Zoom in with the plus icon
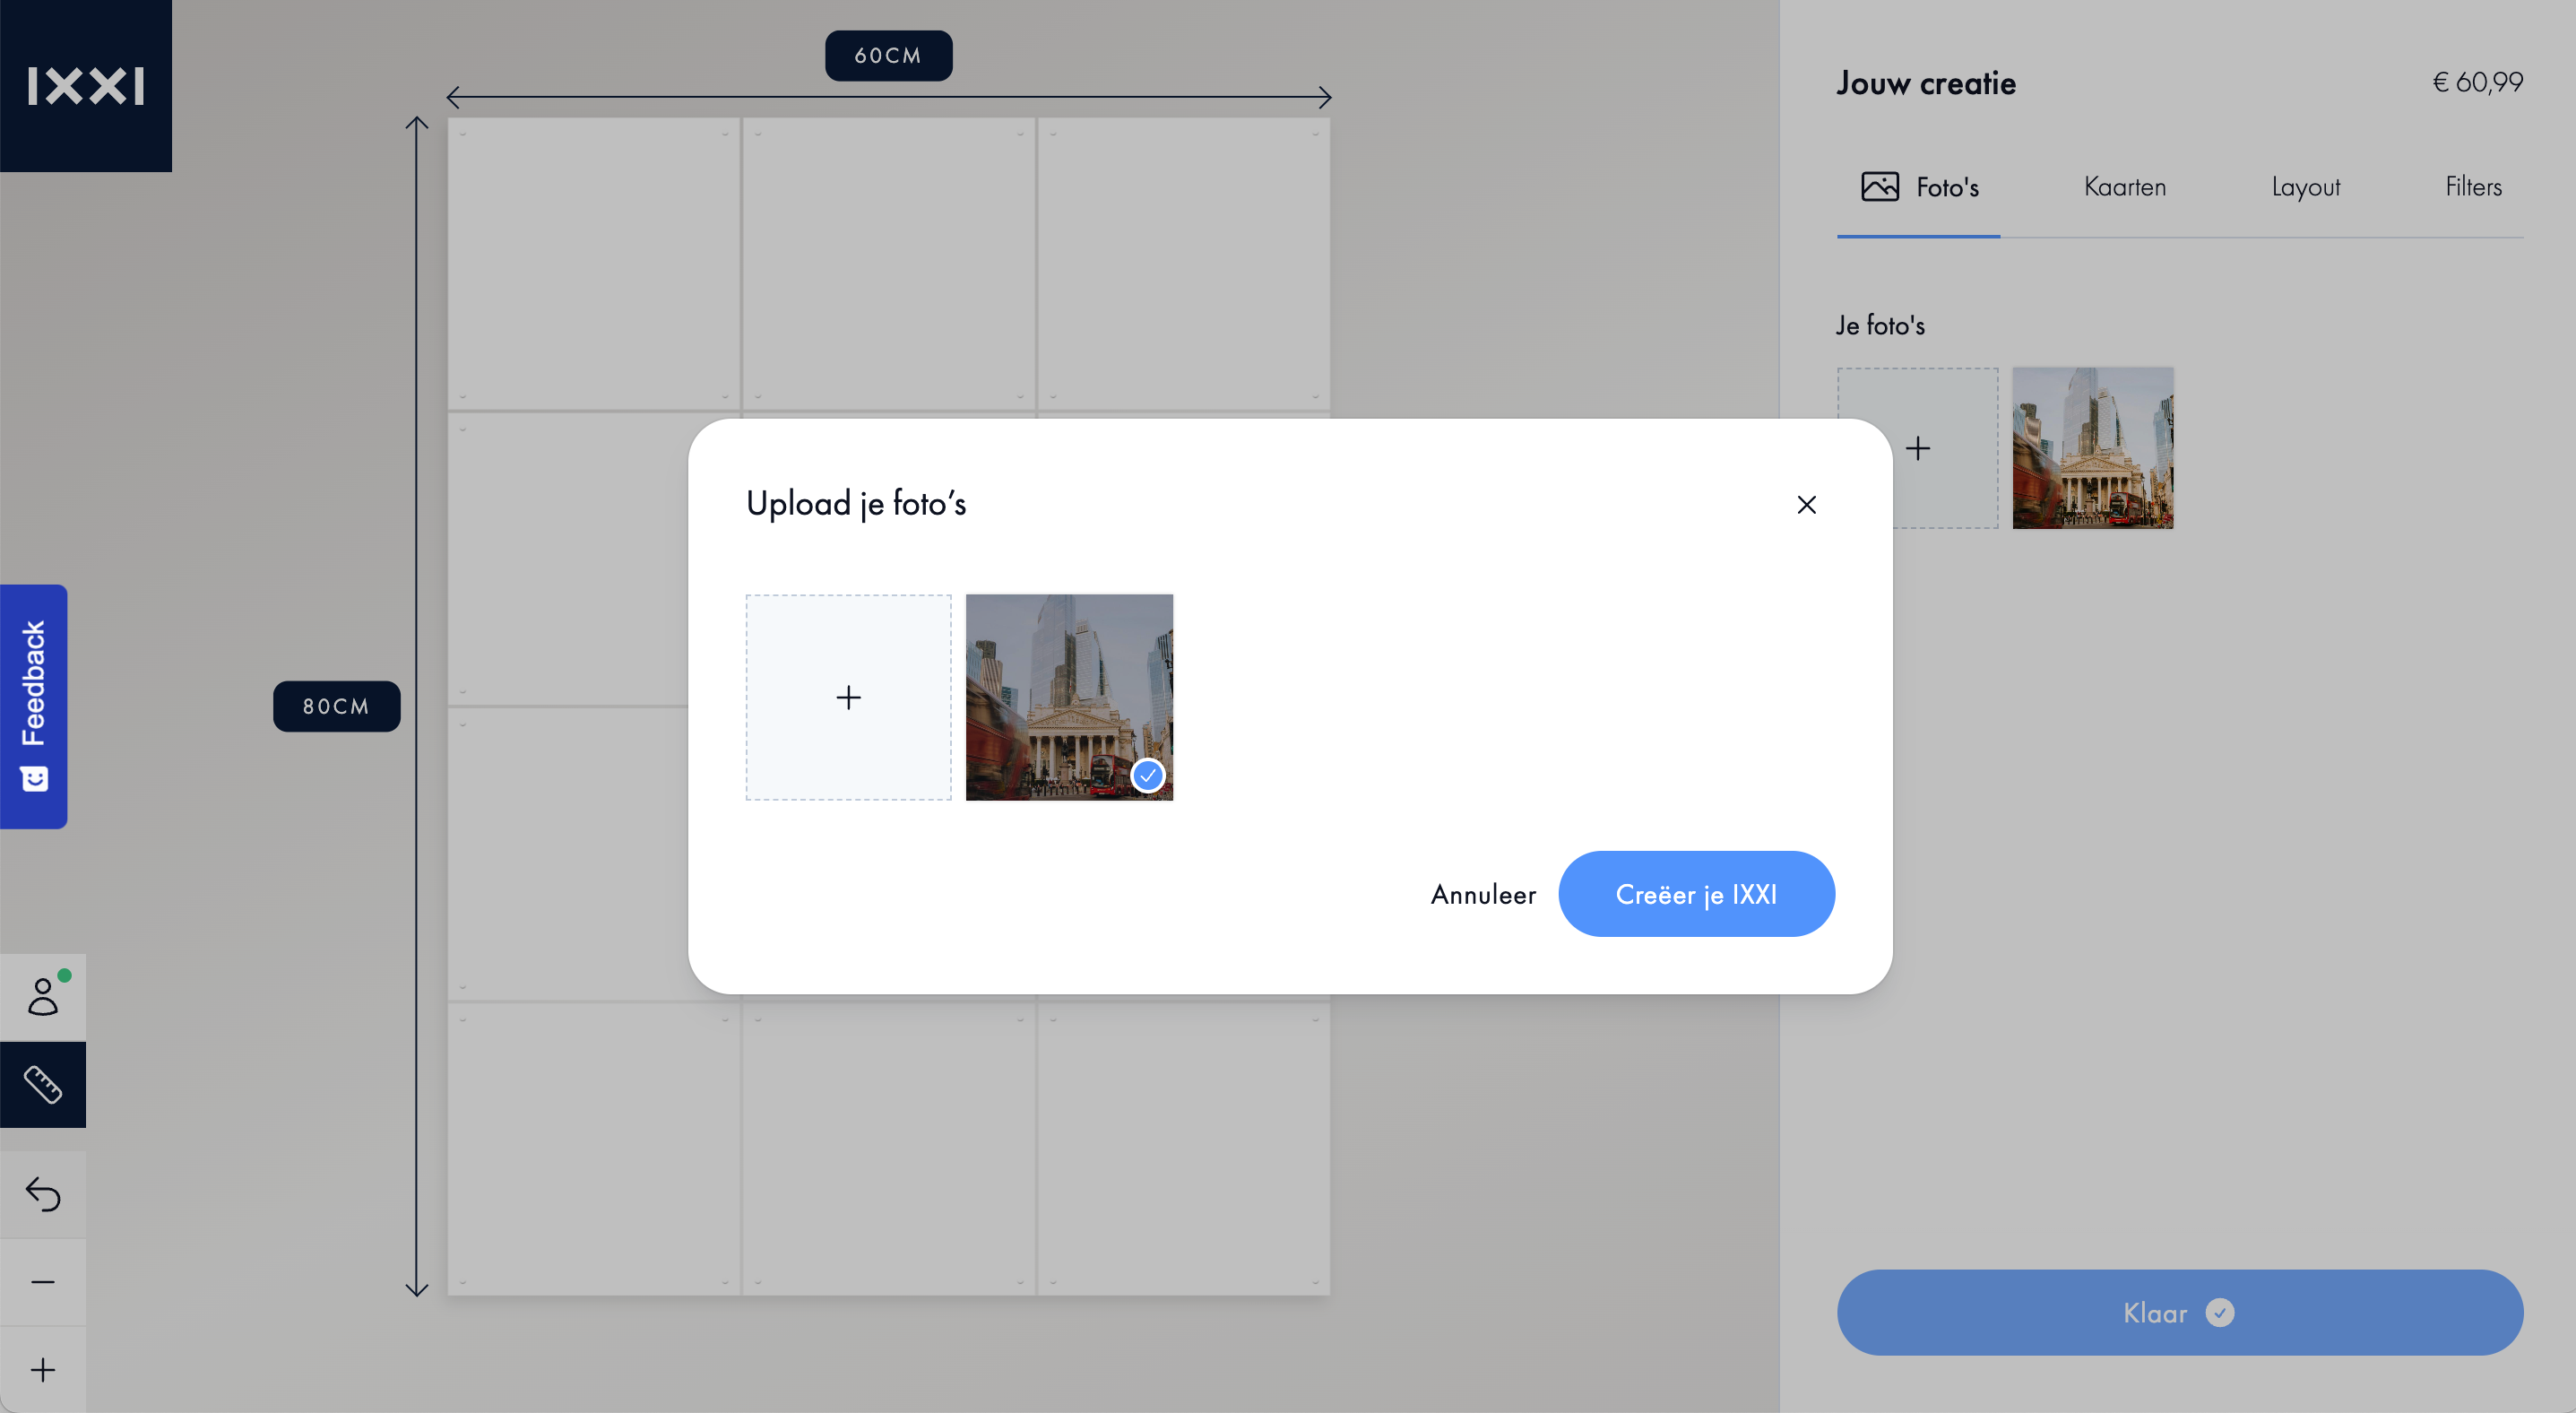Image resolution: width=2576 pixels, height=1413 pixels. pyautogui.click(x=43, y=1369)
